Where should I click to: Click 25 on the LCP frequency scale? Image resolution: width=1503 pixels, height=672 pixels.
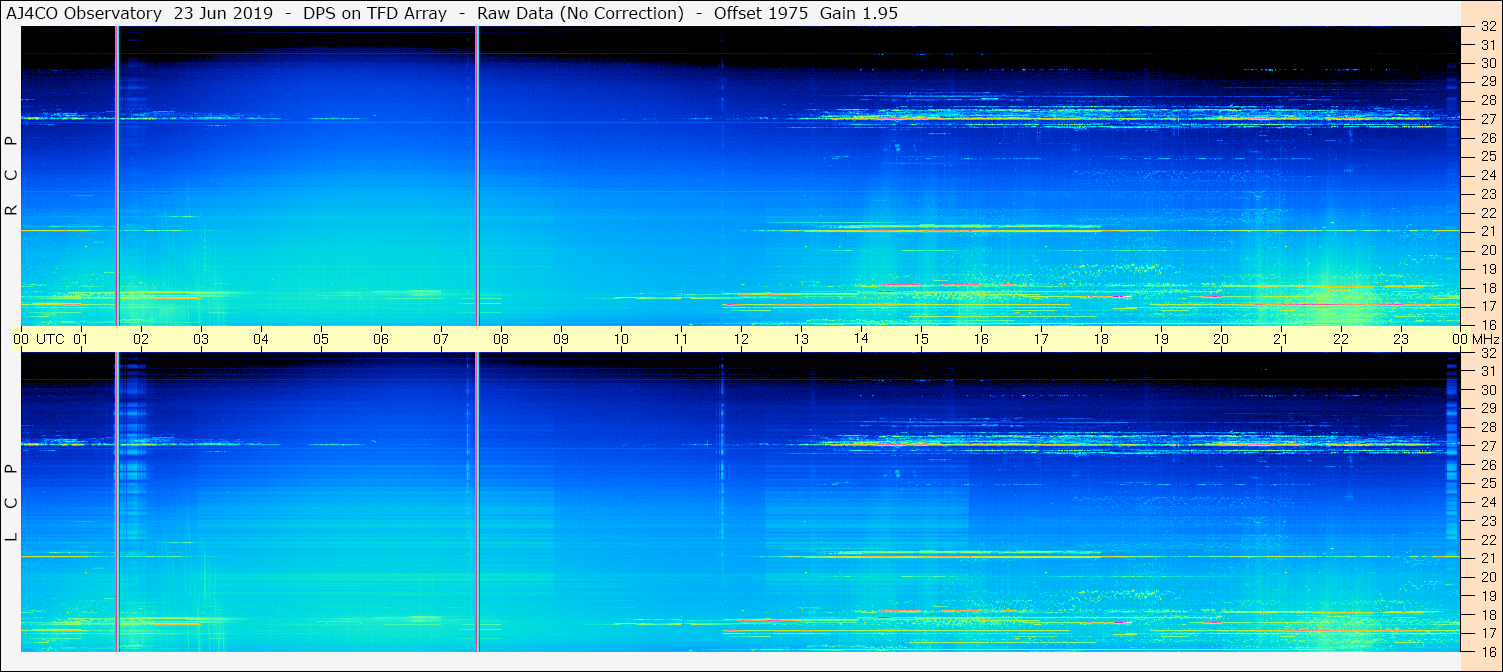click(1488, 483)
